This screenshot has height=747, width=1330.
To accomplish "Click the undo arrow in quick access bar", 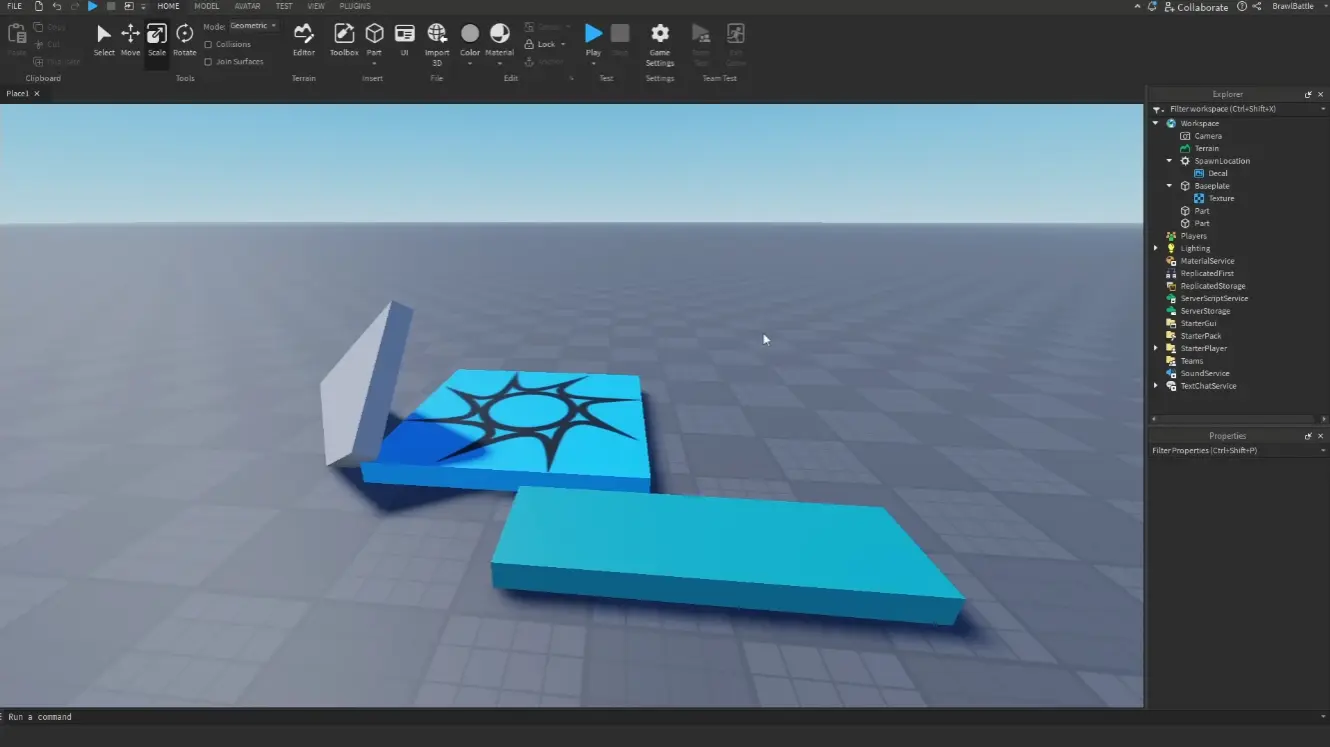I will (x=57, y=6).
